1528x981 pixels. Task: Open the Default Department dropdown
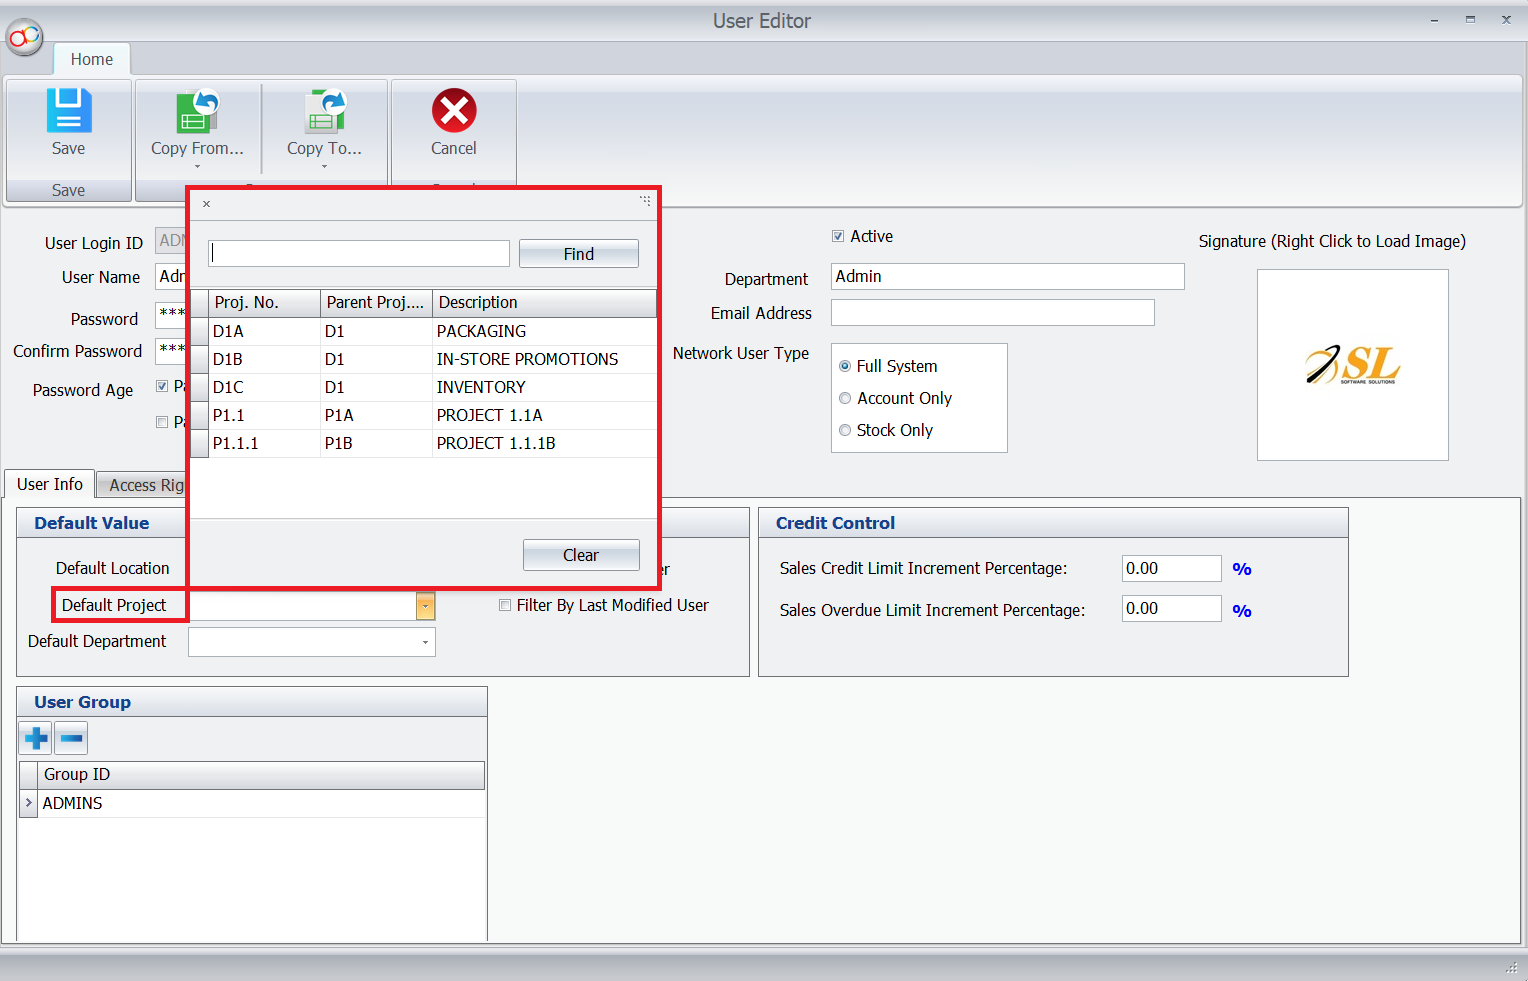click(x=425, y=642)
